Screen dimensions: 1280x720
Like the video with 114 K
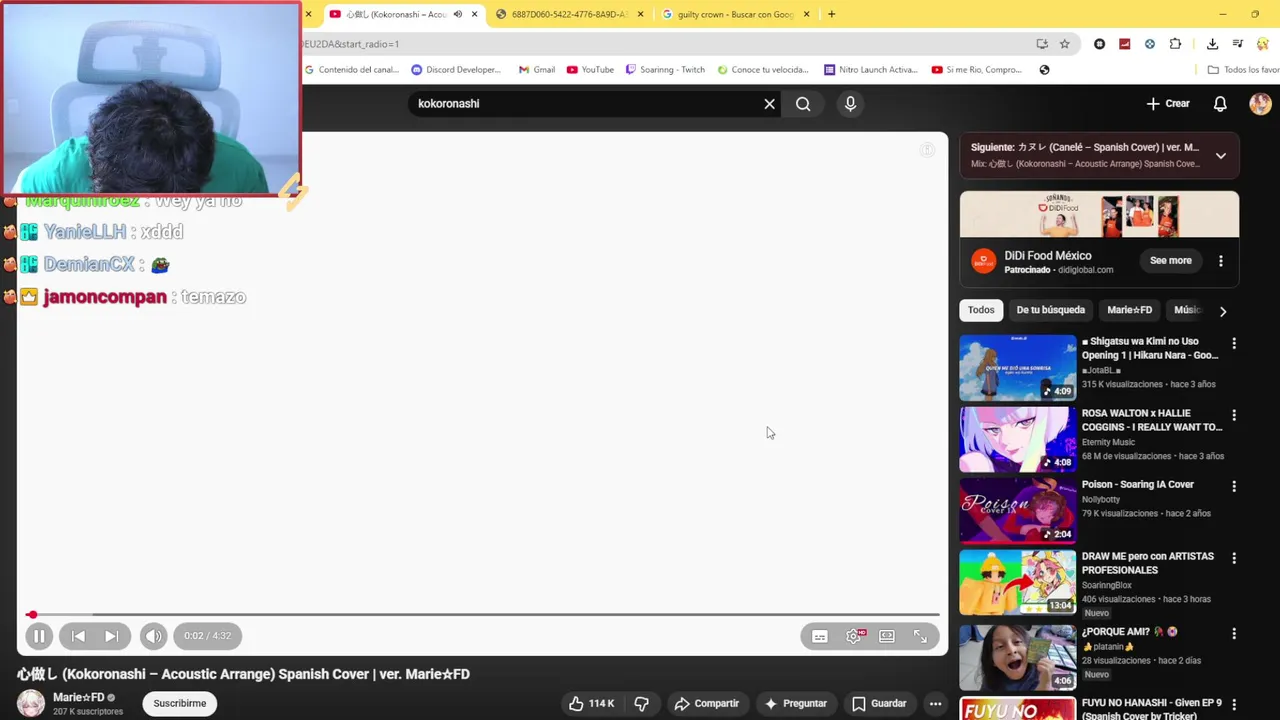click(x=591, y=704)
